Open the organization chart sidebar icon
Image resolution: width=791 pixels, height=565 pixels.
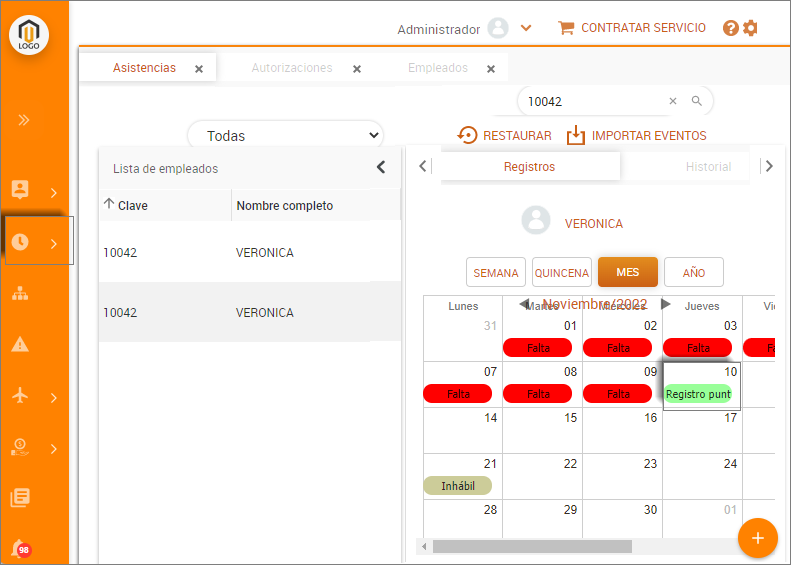coord(20,293)
